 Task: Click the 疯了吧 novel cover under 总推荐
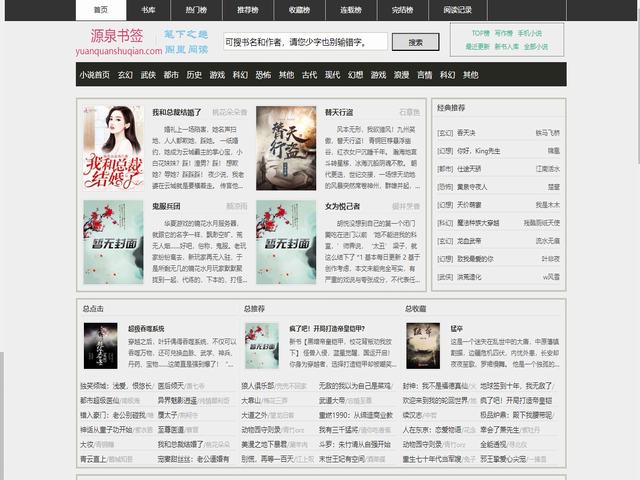coord(261,347)
